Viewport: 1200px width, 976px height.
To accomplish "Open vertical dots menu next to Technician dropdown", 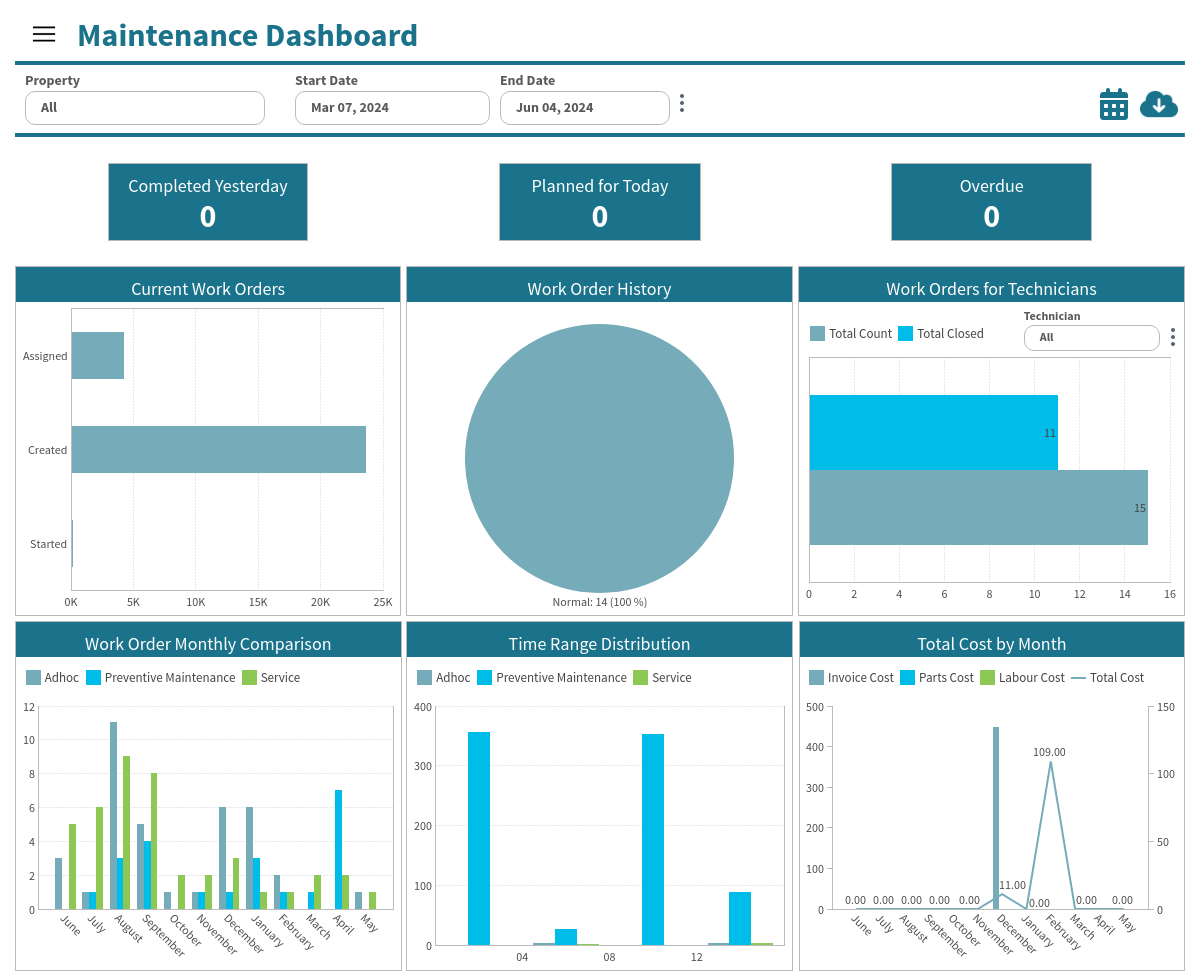I will pos(1173,337).
